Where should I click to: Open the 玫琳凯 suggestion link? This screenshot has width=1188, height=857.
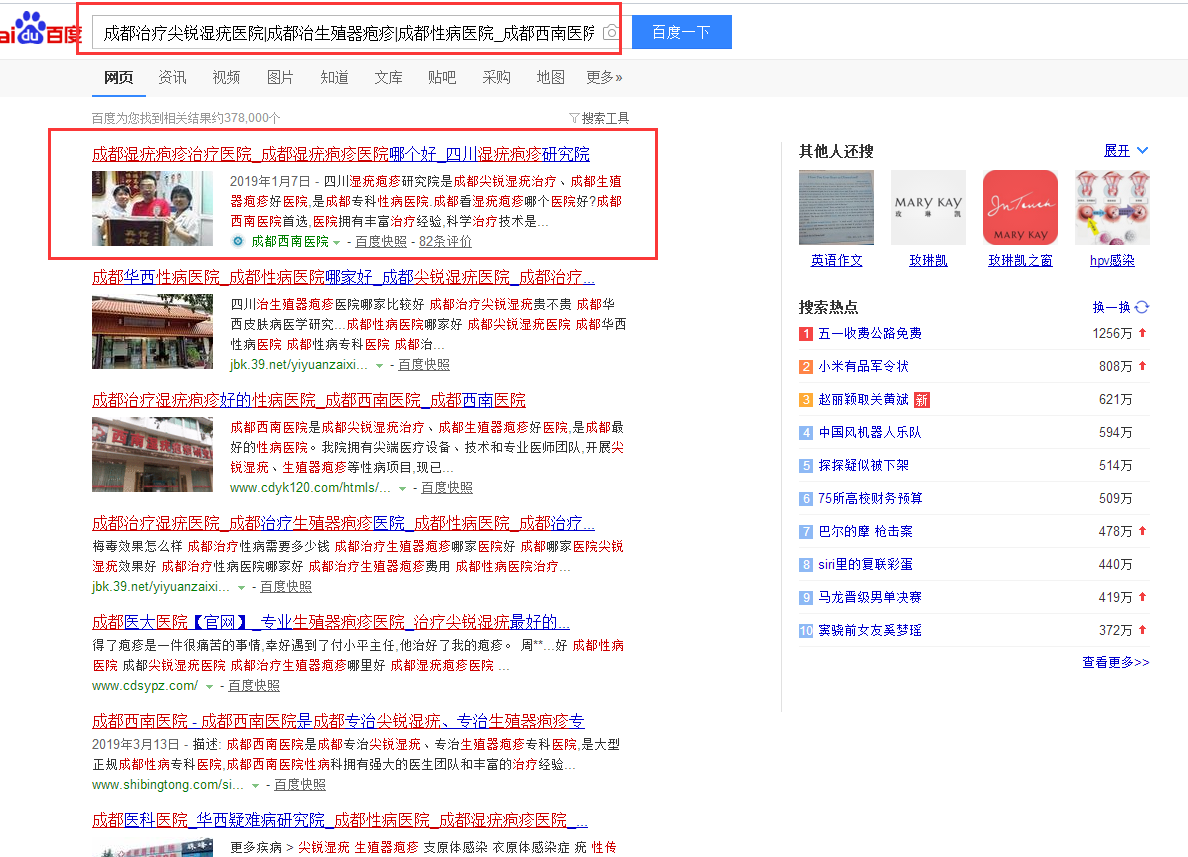click(x=928, y=260)
